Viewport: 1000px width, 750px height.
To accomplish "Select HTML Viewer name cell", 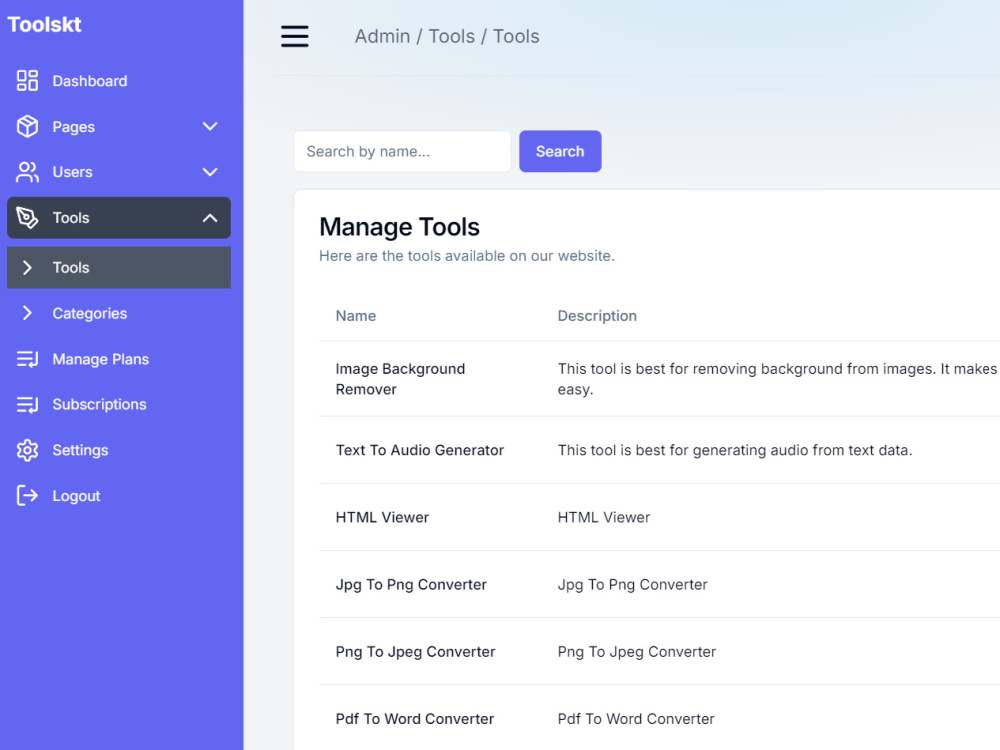I will 382,517.
